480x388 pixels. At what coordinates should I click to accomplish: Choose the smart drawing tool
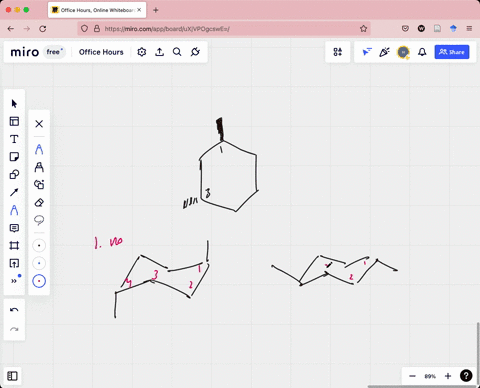tap(39, 185)
